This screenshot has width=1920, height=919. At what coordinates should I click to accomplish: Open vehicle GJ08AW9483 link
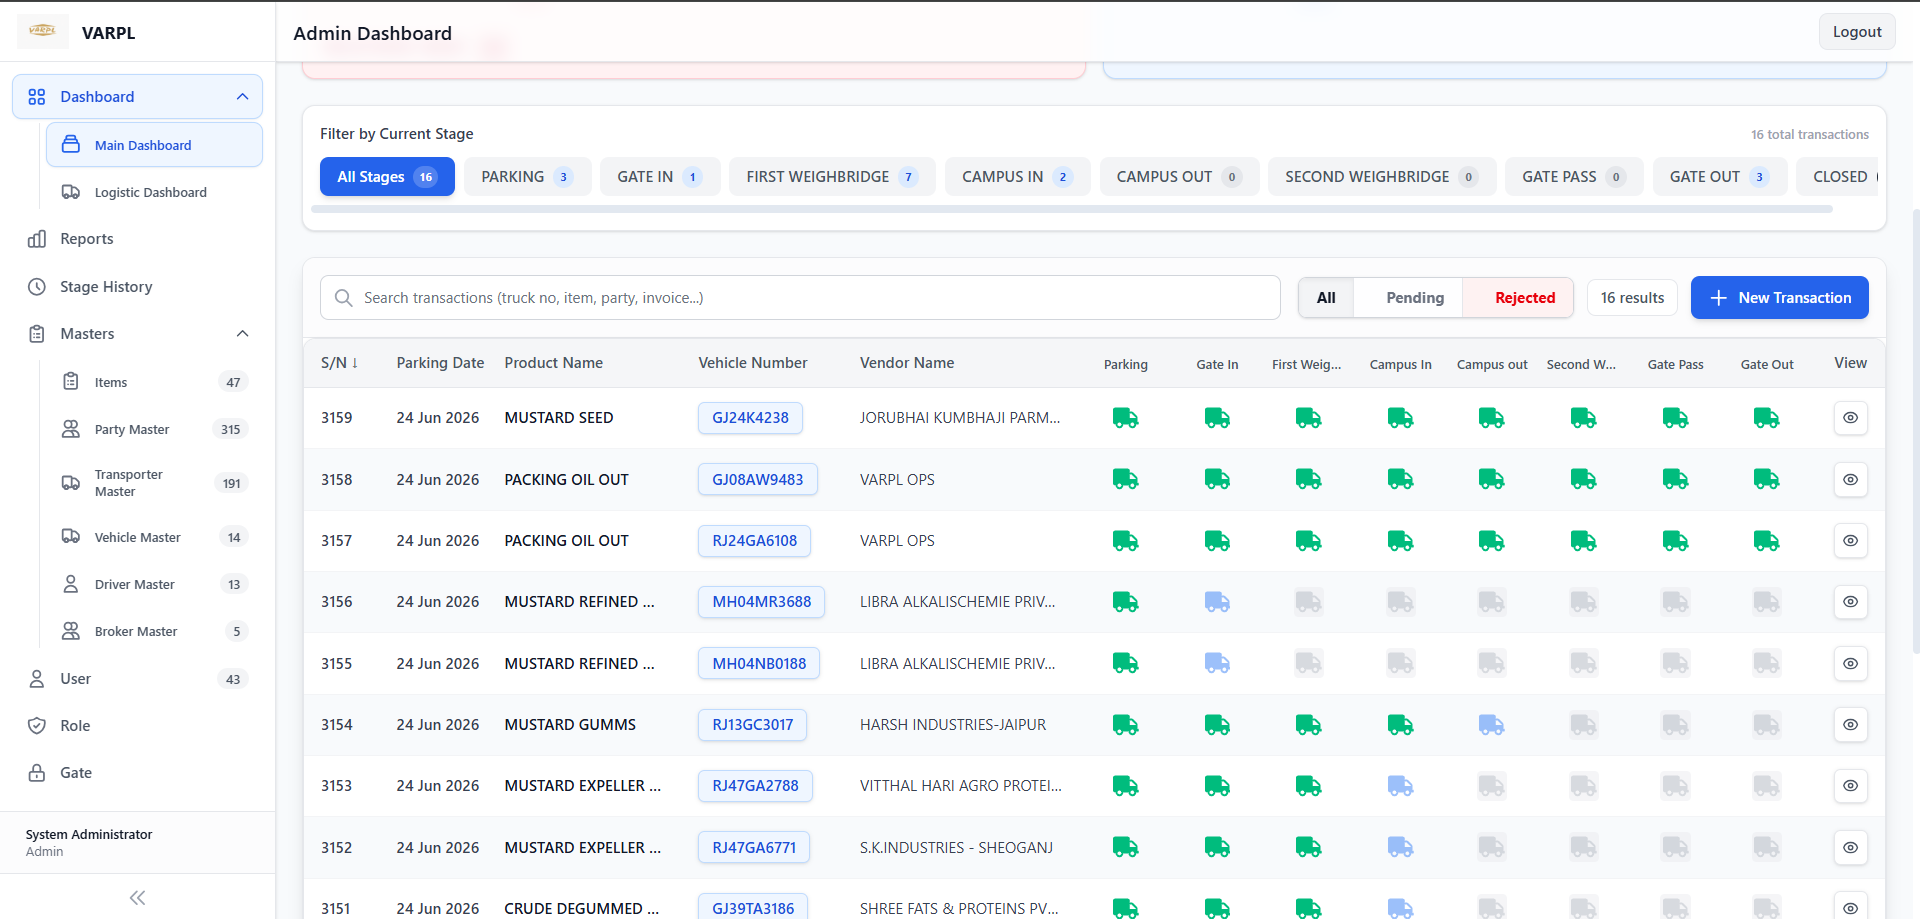[x=757, y=479]
